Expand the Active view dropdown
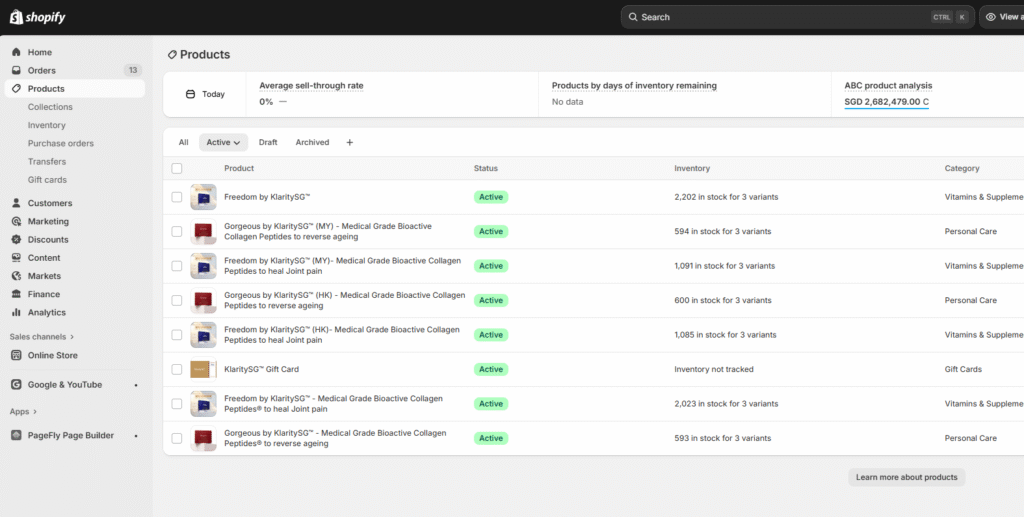 point(223,142)
